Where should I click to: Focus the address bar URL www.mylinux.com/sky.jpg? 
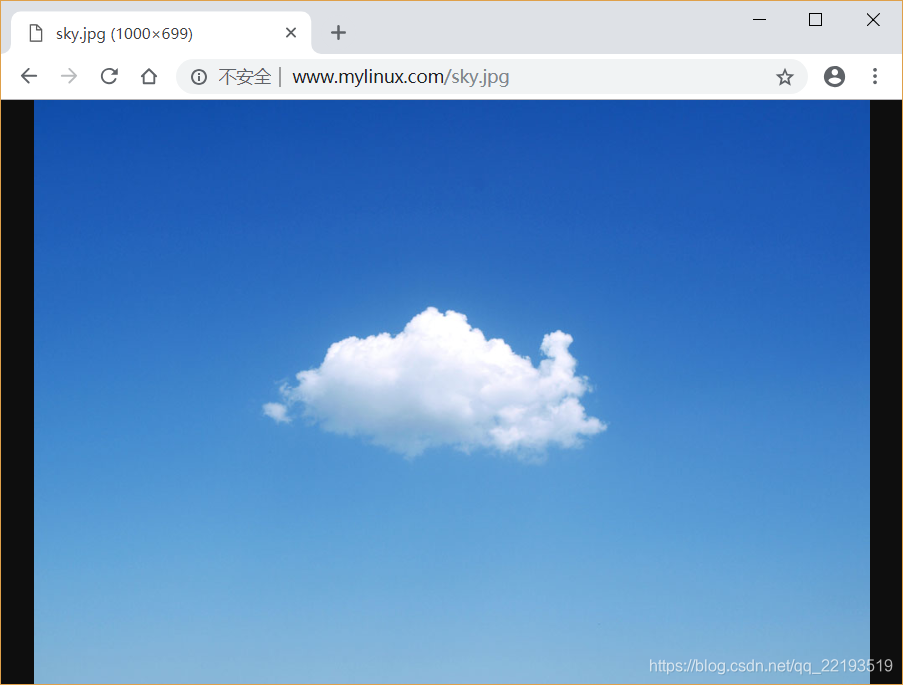tap(401, 77)
